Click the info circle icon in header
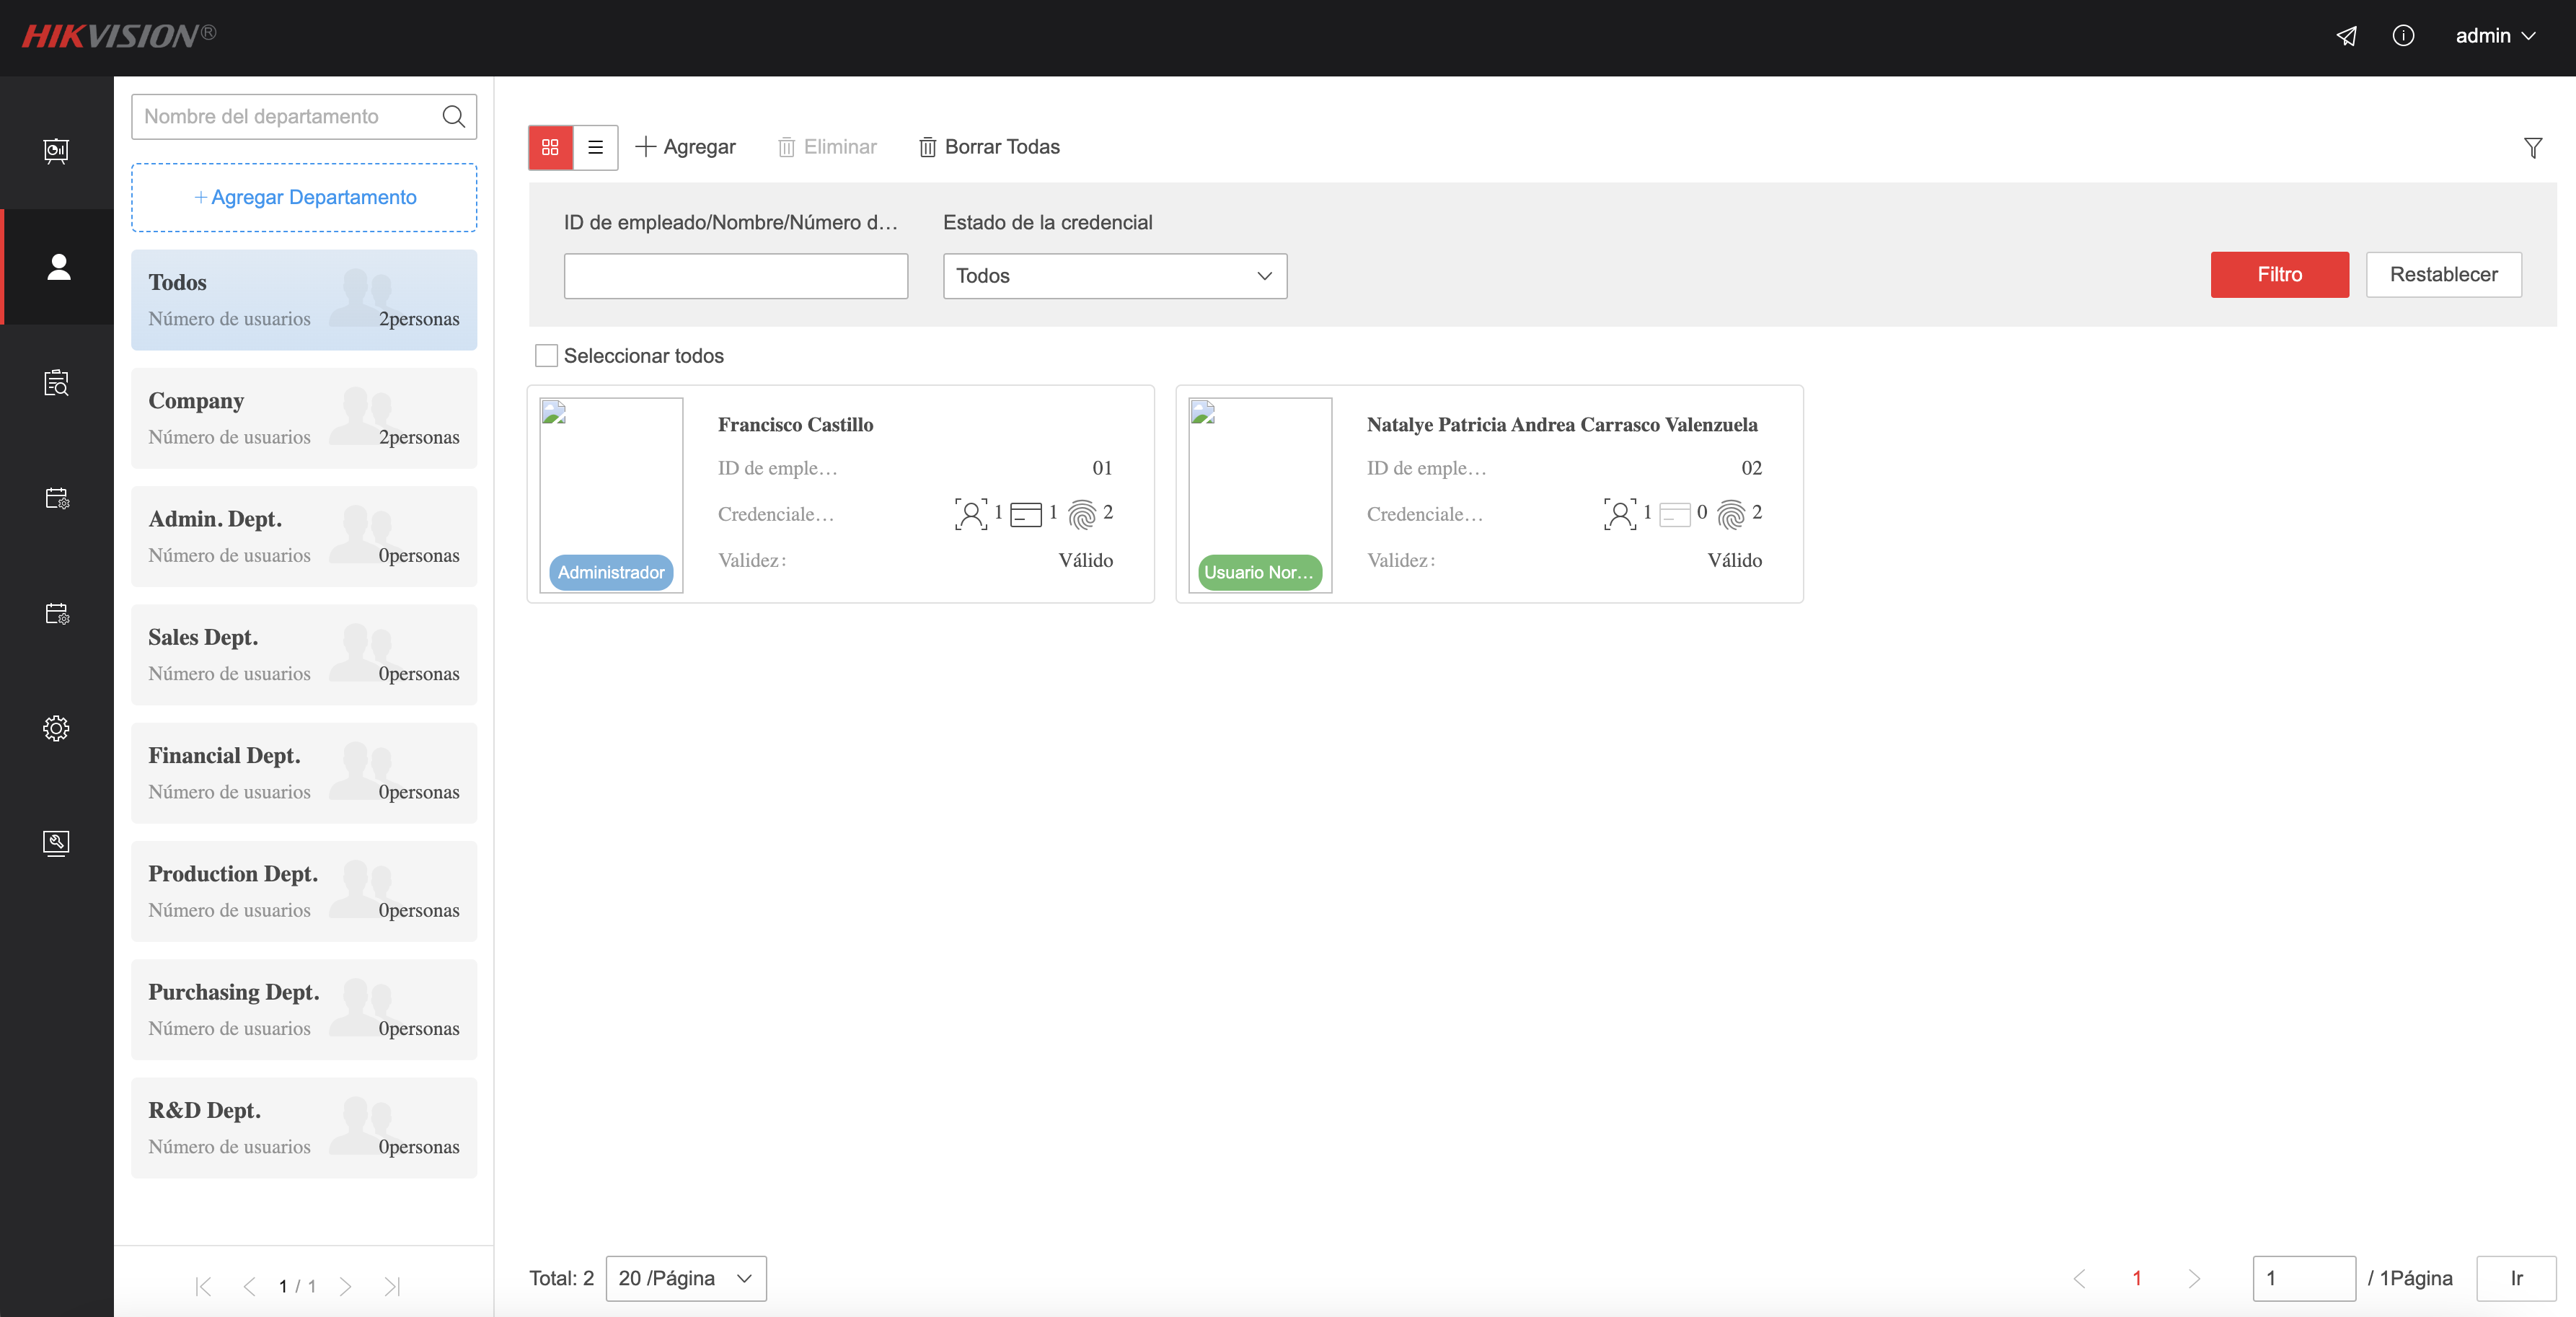 (x=2403, y=36)
